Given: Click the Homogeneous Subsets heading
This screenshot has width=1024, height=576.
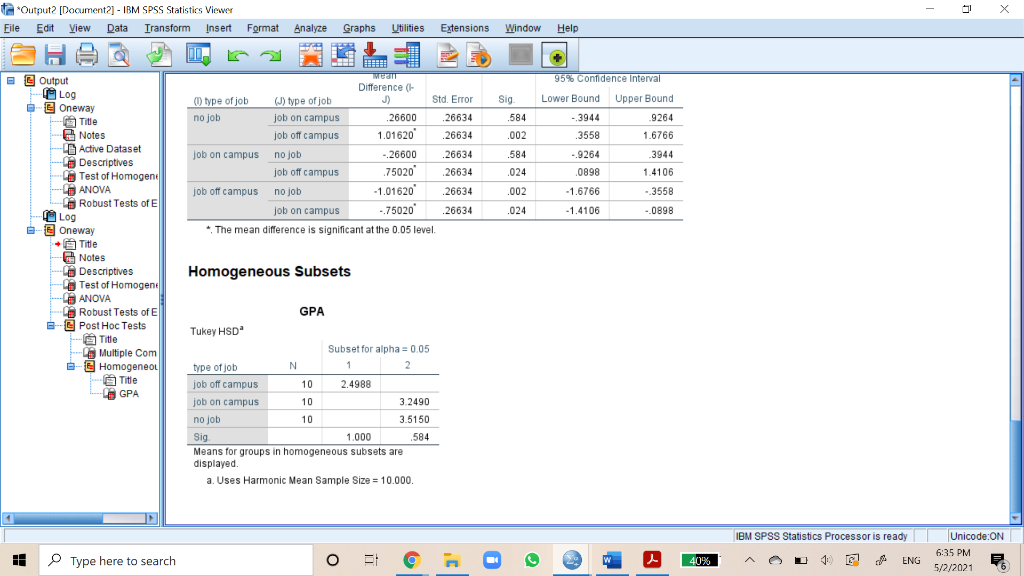Looking at the screenshot, I should 269,272.
